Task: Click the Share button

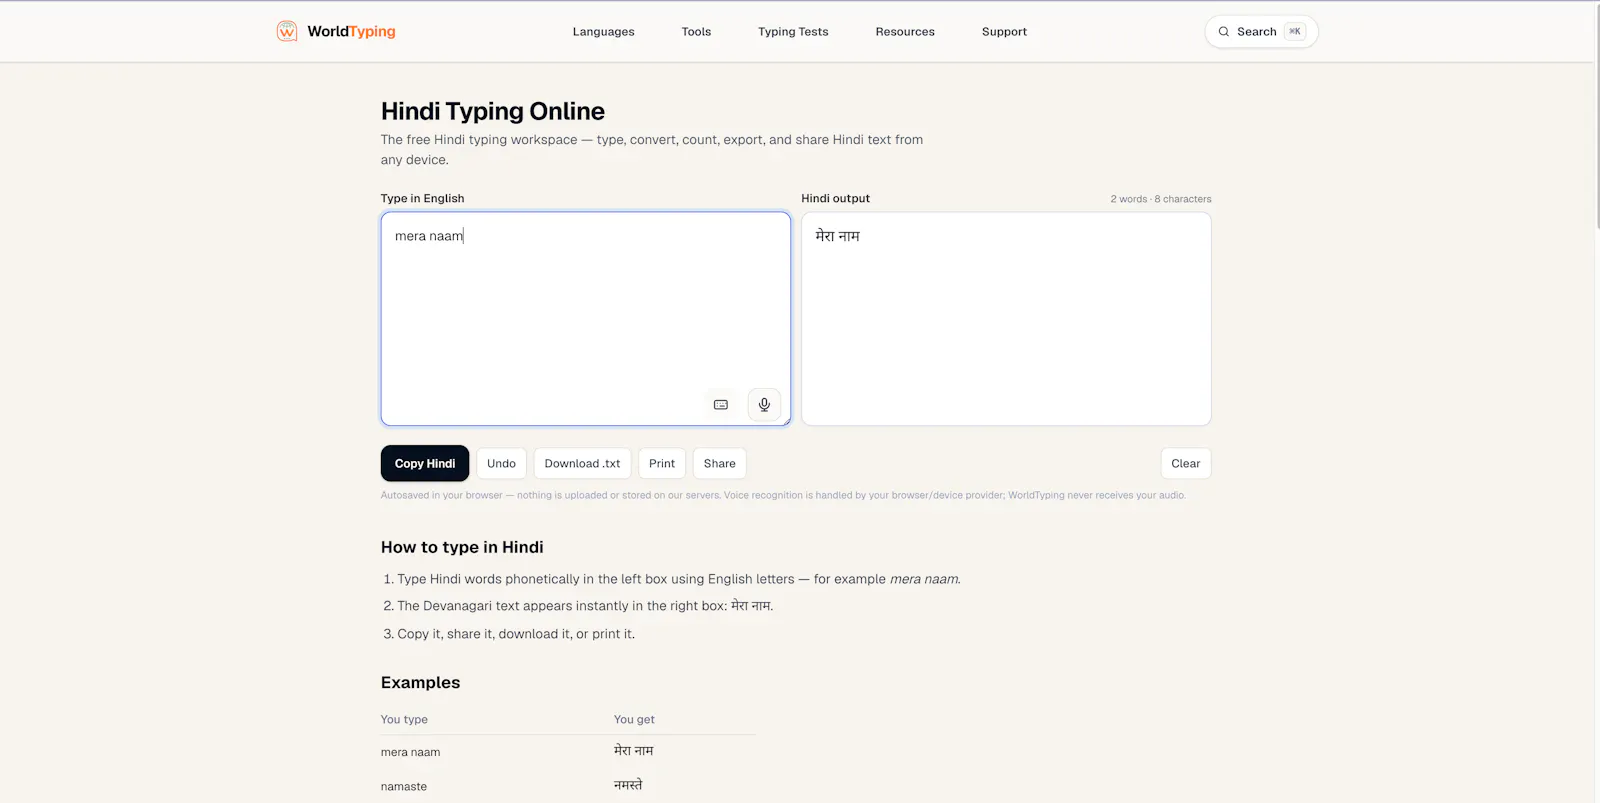Action: pyautogui.click(x=719, y=463)
